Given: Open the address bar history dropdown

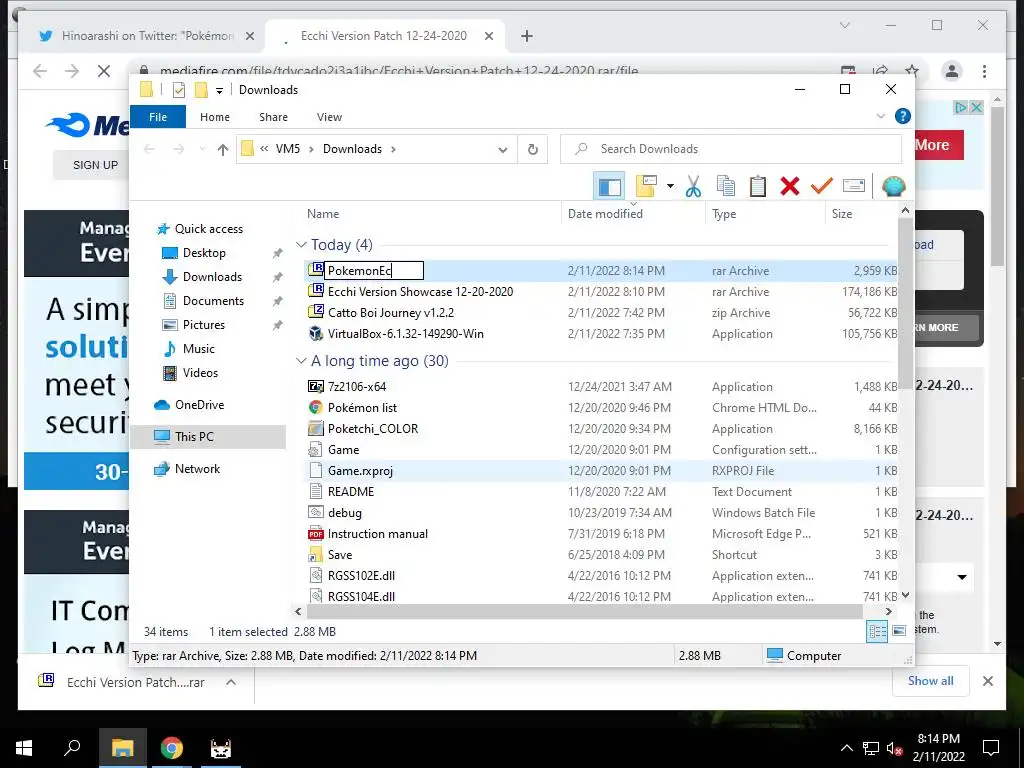Looking at the screenshot, I should [x=502, y=150].
